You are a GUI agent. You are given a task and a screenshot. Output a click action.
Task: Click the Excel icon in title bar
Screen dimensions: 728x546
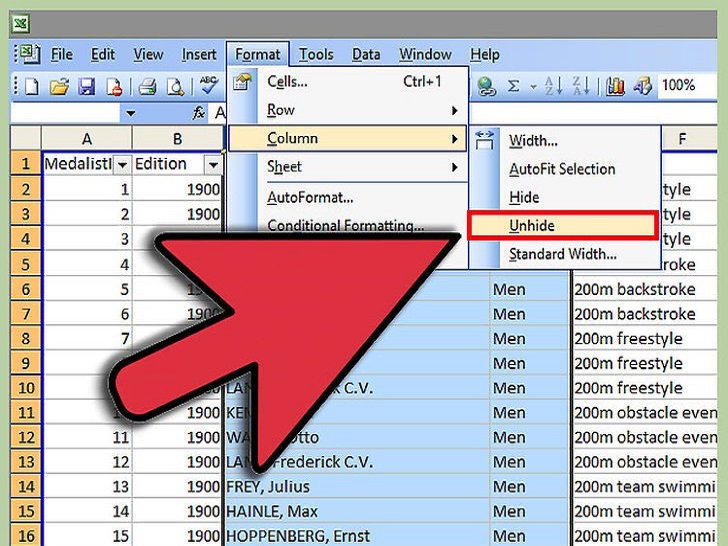pyautogui.click(x=21, y=24)
